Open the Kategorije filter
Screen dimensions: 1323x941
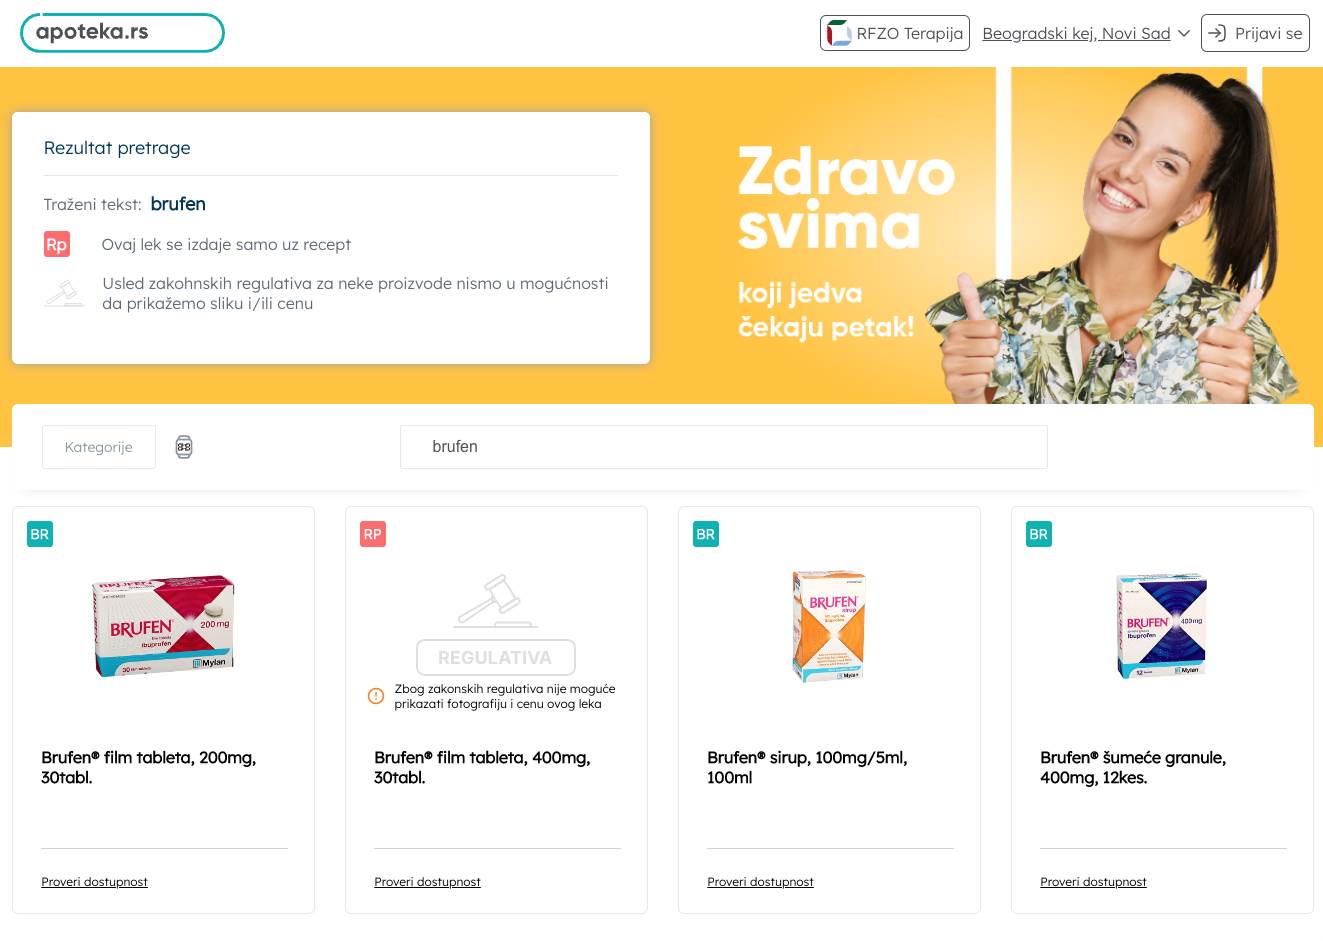pyautogui.click(x=99, y=447)
